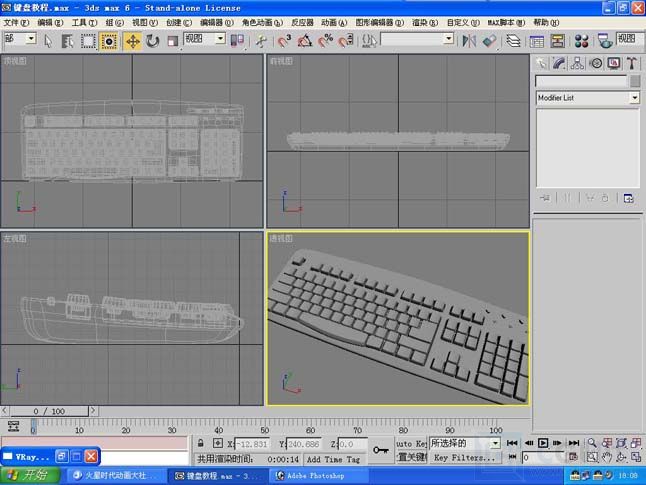Click Render Scene teapot icon

click(604, 41)
